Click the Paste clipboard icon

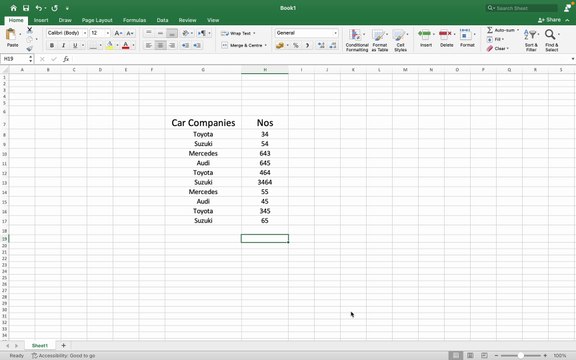[x=11, y=35]
